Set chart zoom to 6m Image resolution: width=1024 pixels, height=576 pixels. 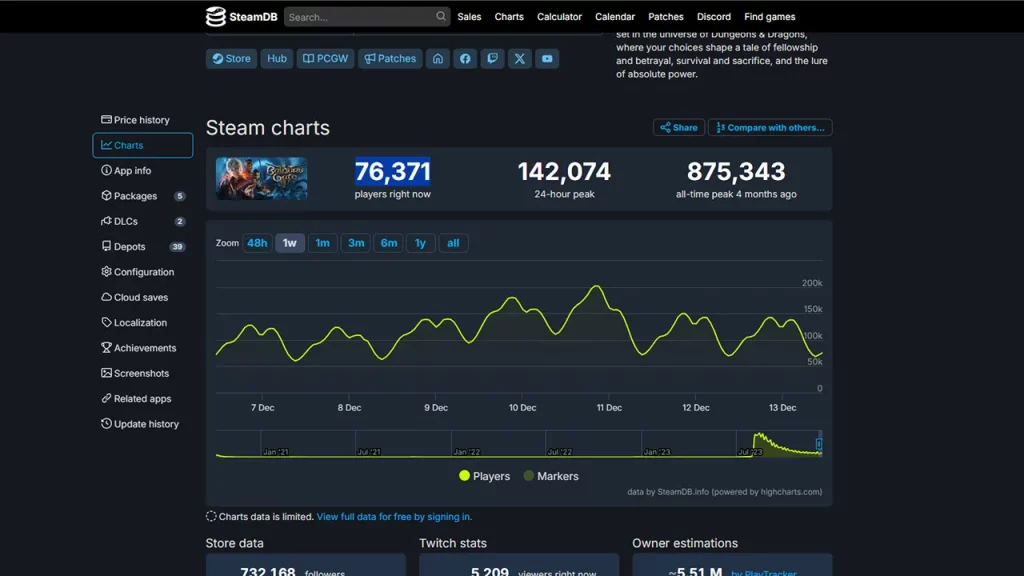point(389,243)
